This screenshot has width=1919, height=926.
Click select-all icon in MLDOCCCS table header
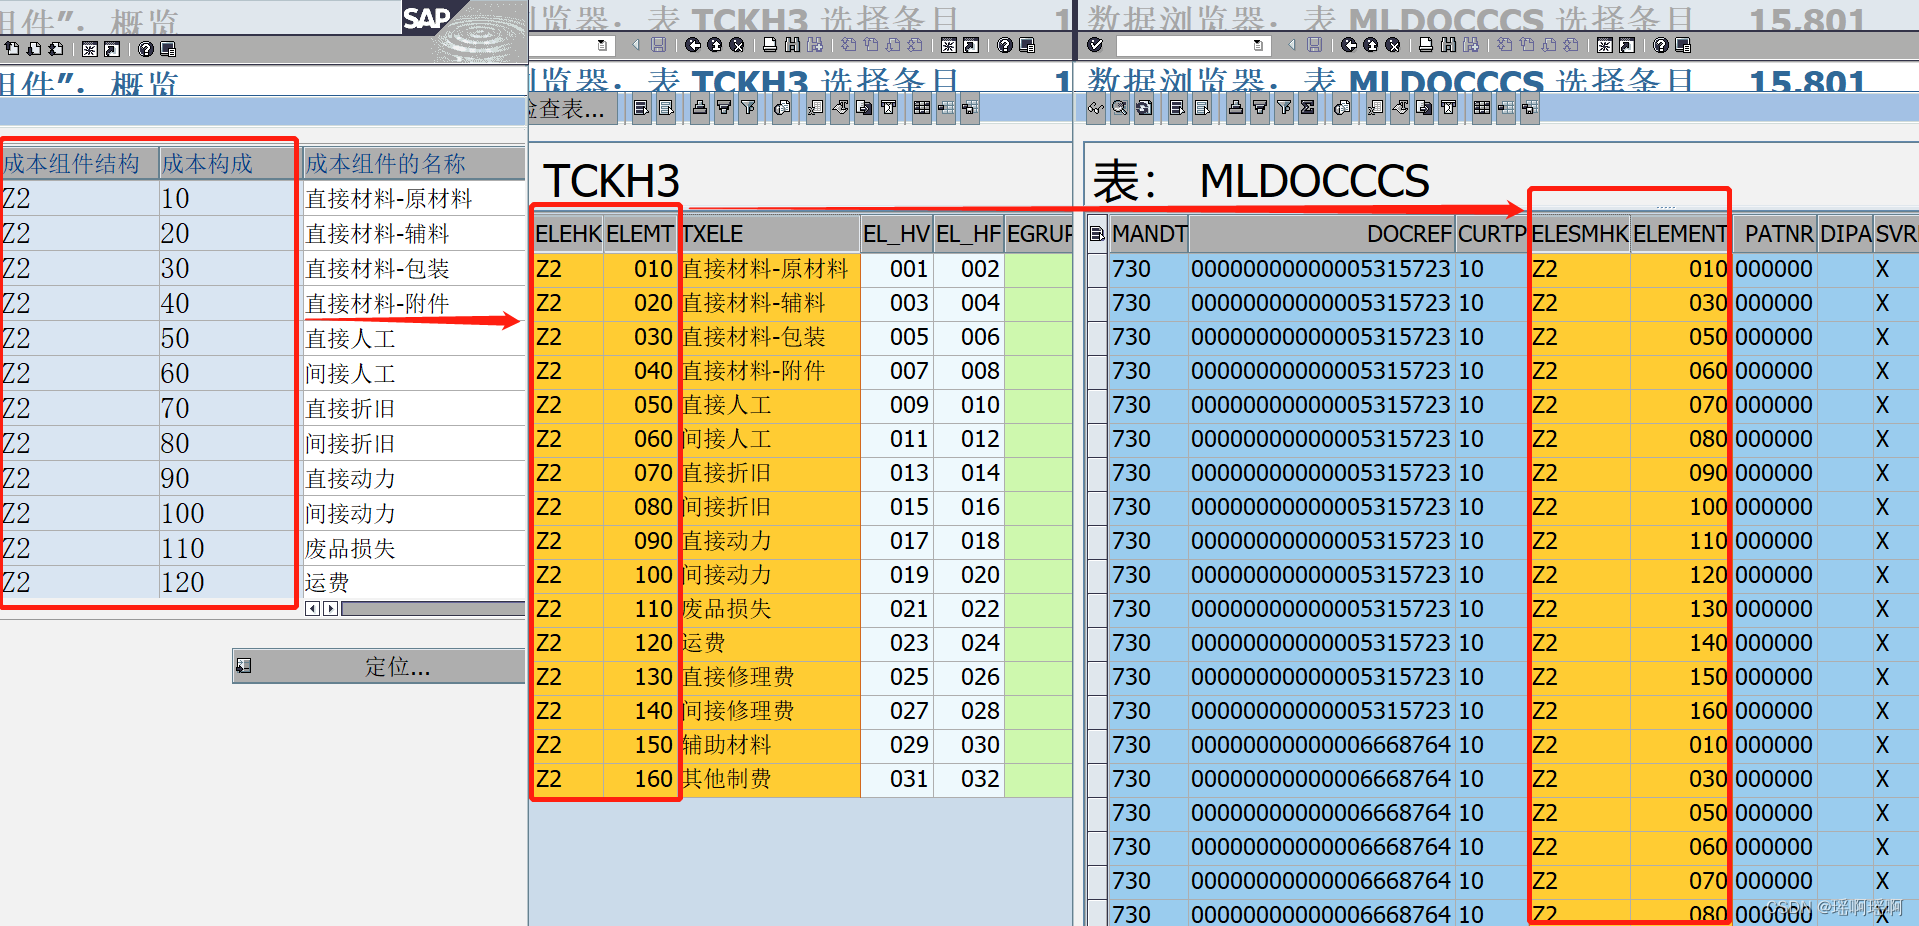coord(1097,234)
